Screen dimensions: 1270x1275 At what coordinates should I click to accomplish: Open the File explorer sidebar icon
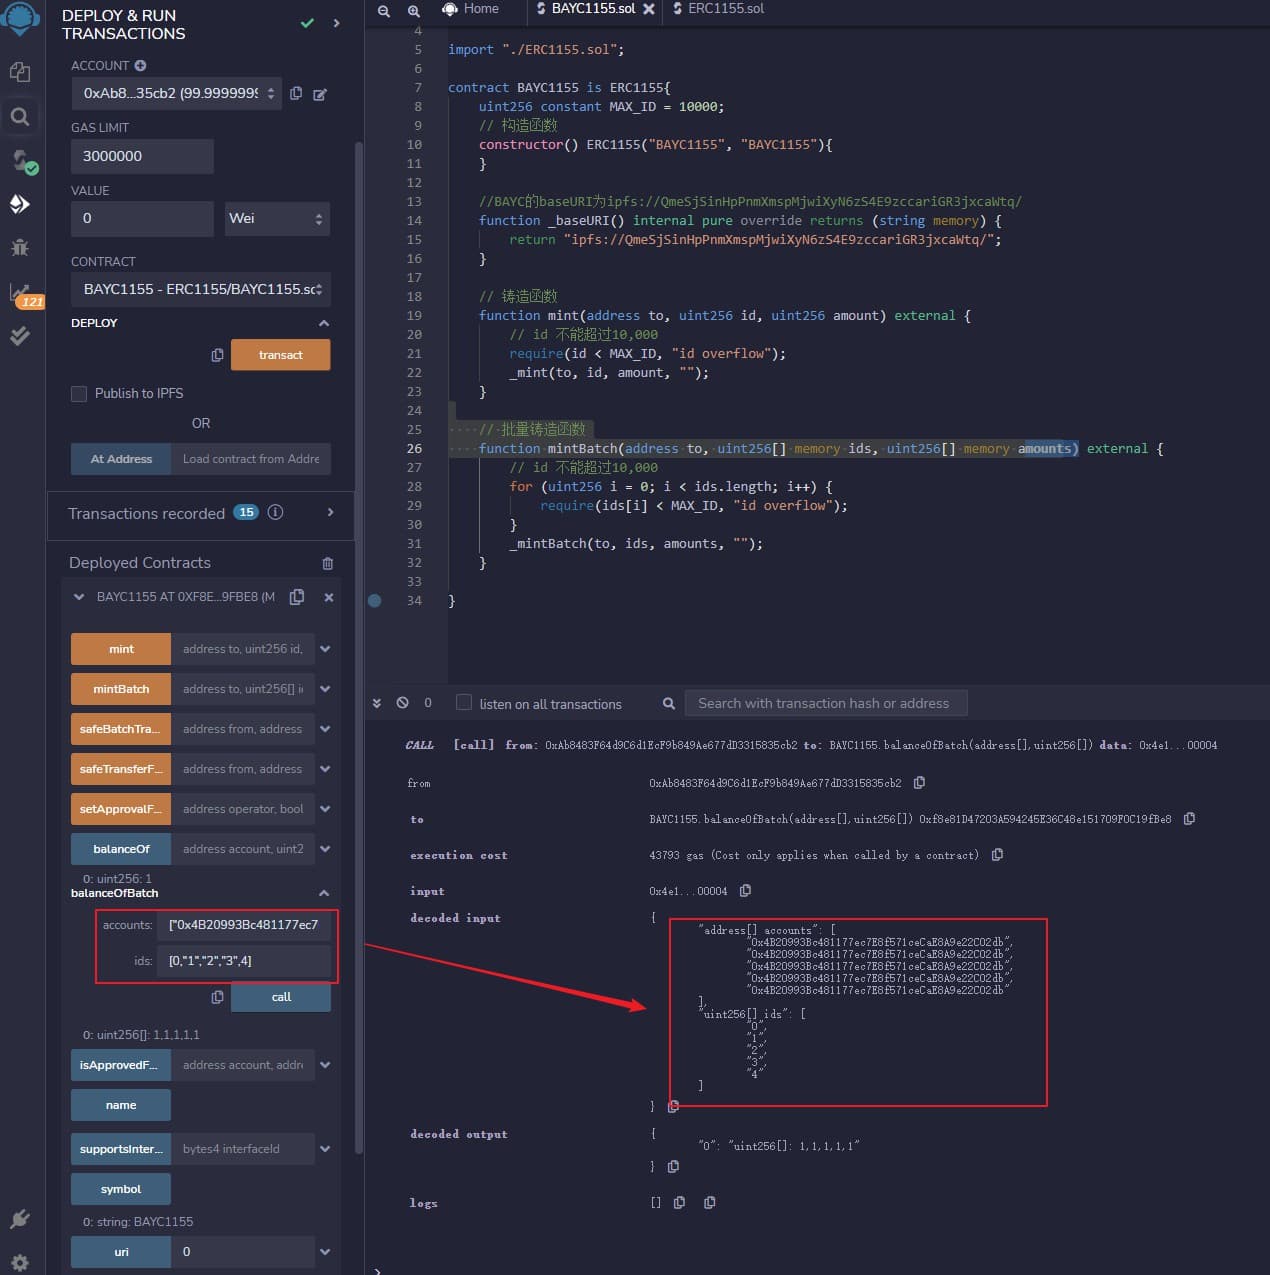tap(20, 72)
